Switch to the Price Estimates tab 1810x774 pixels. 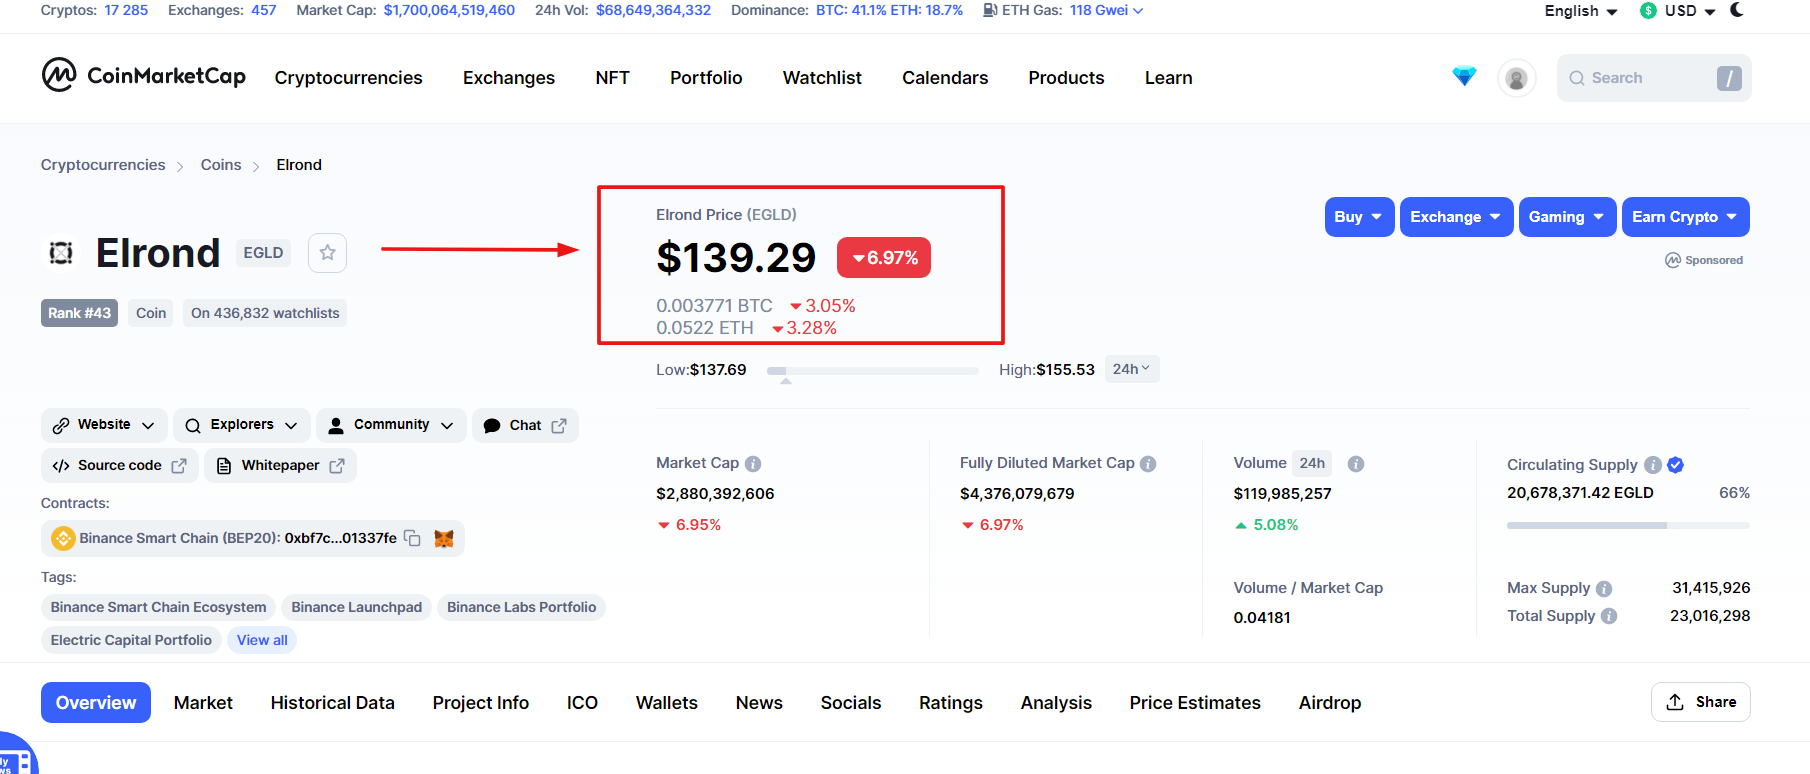(x=1195, y=703)
